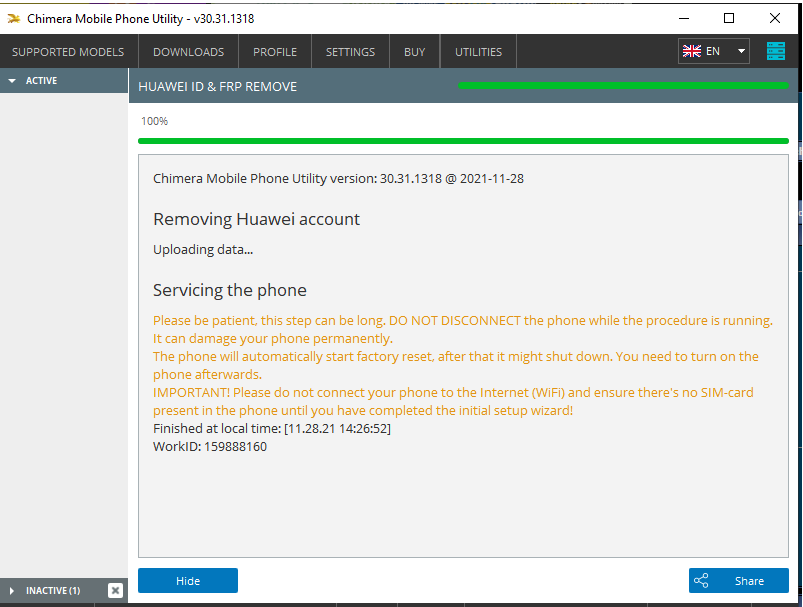
Task: Click the share icon on Share button
Action: (701, 580)
